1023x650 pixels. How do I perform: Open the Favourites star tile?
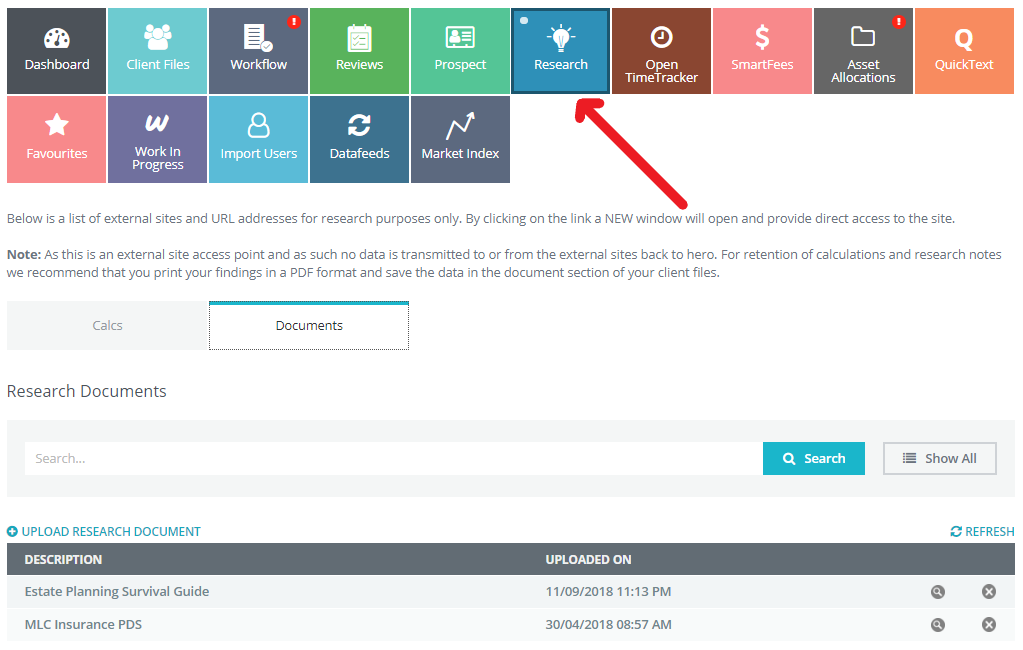tap(57, 139)
